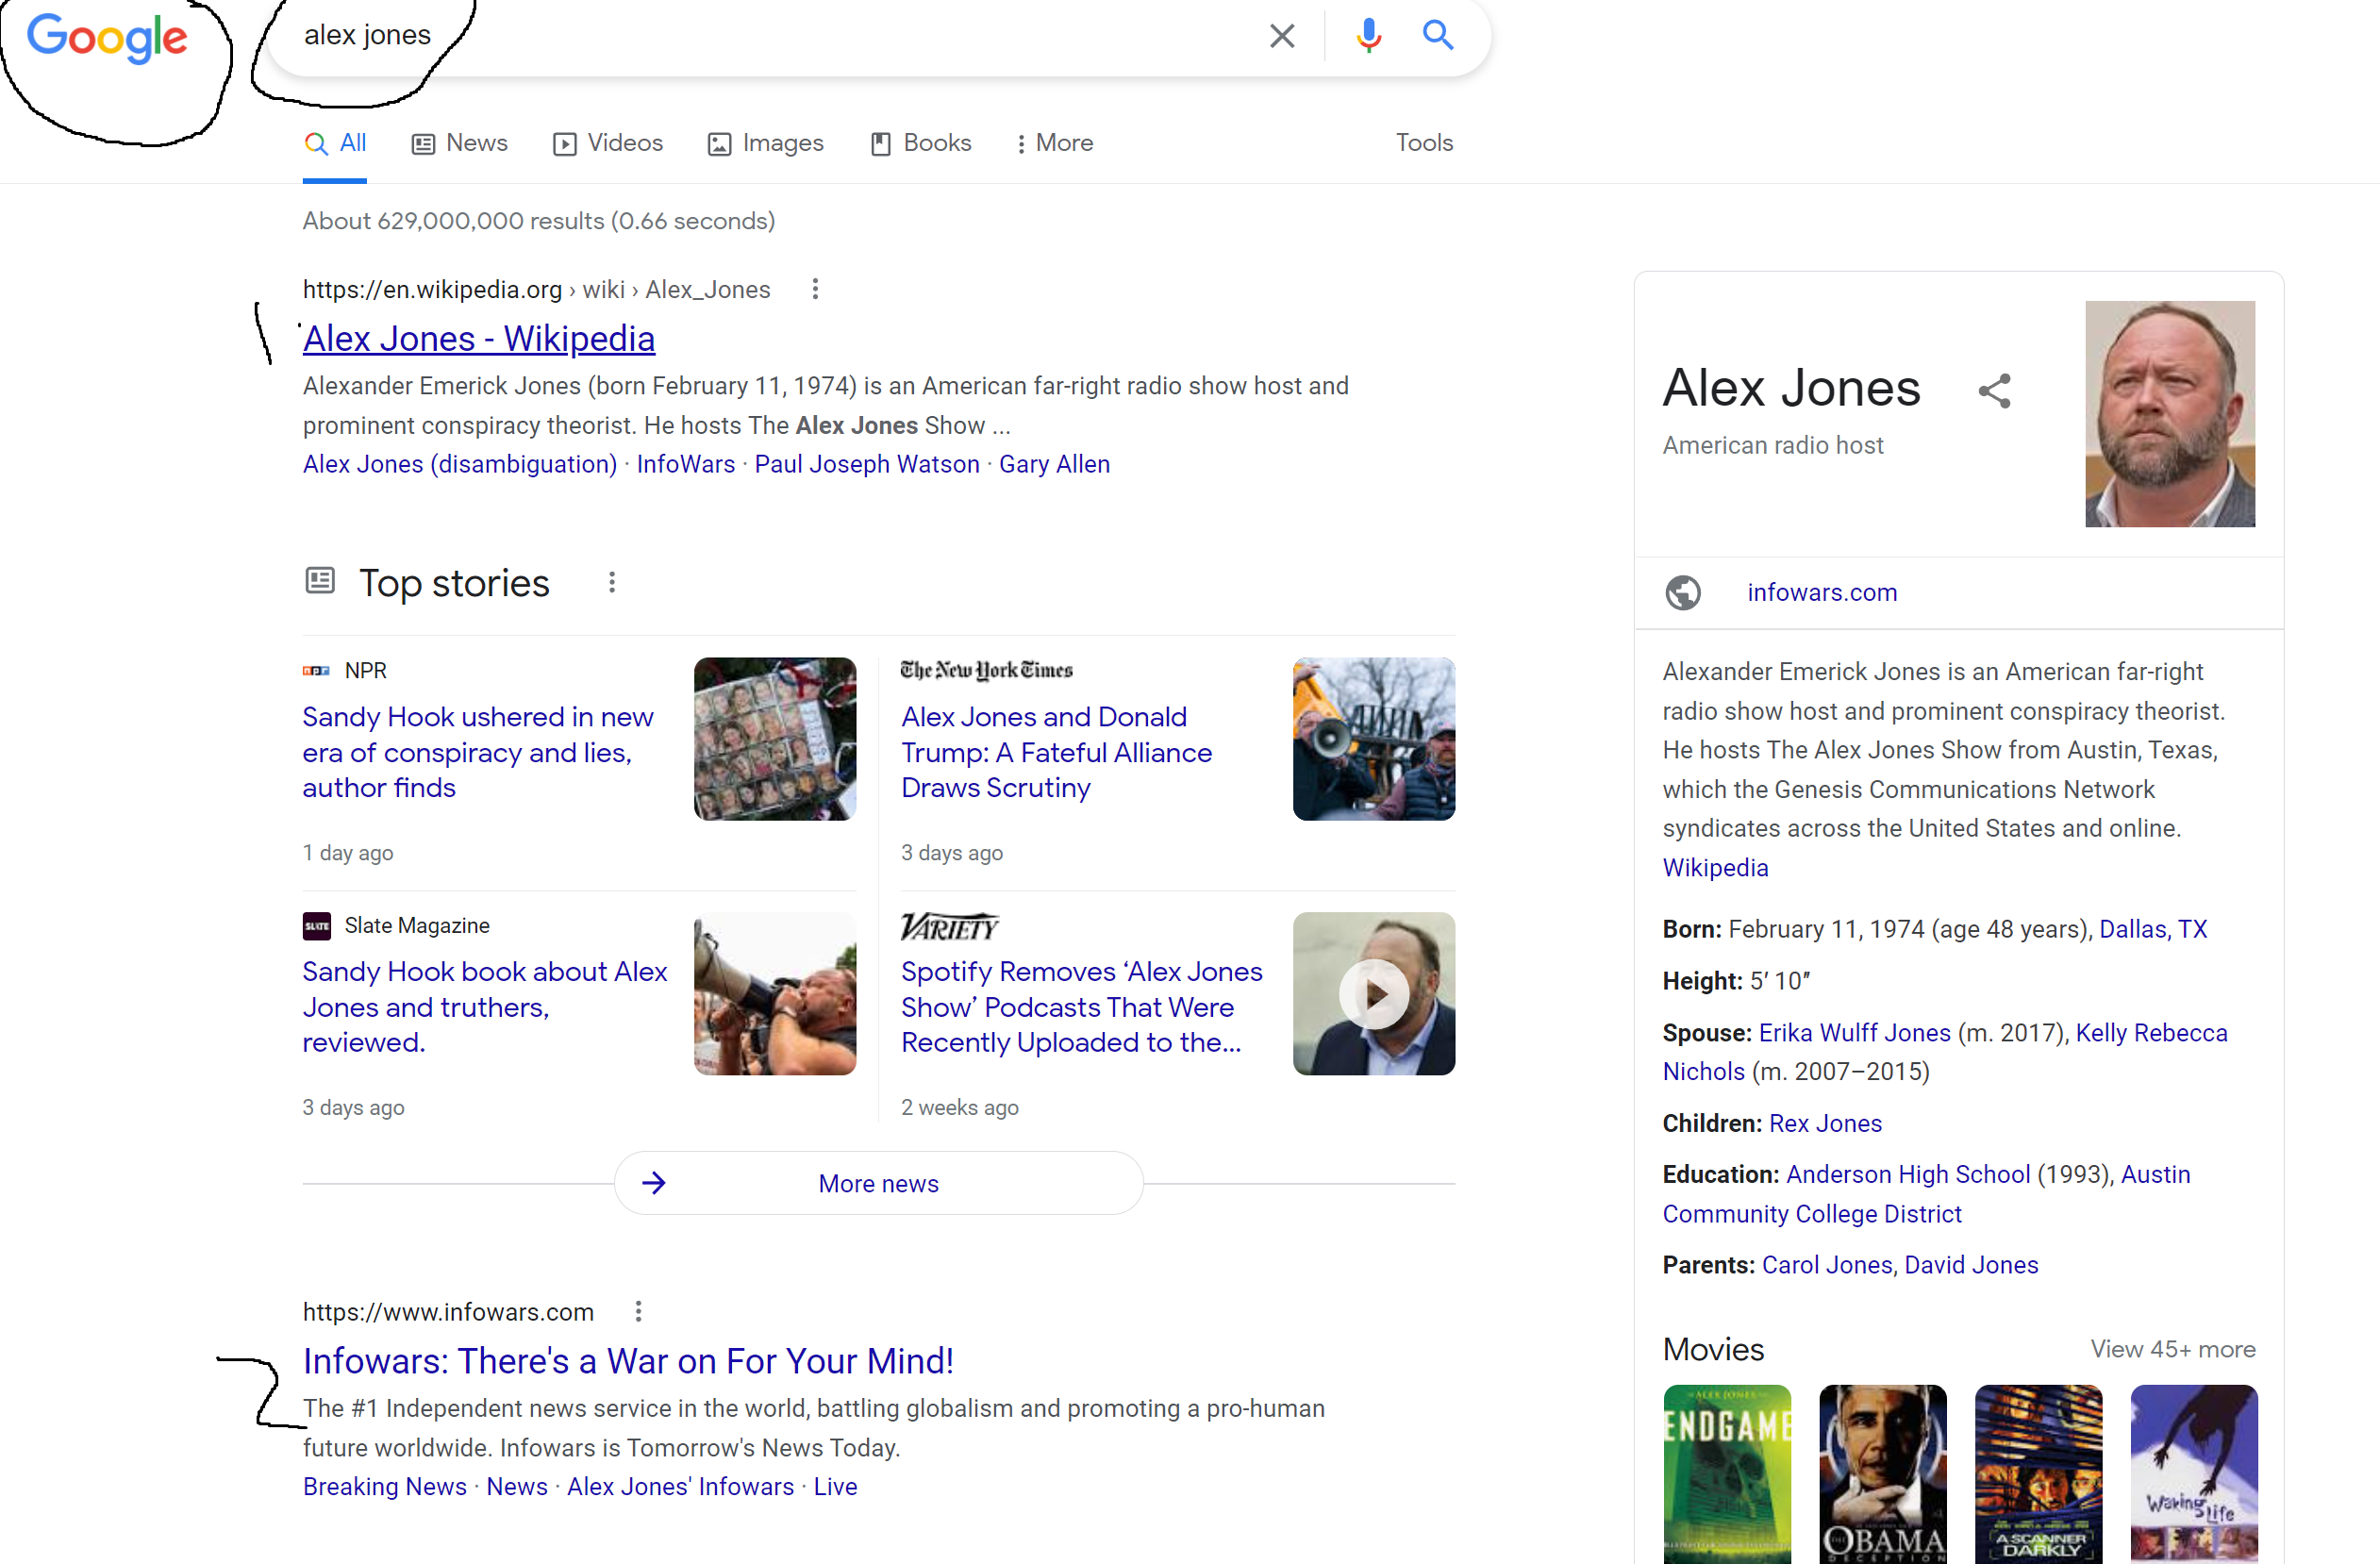Open the Top stories three-dot menu
Image resolution: width=2380 pixels, height=1564 pixels.
pyautogui.click(x=612, y=582)
